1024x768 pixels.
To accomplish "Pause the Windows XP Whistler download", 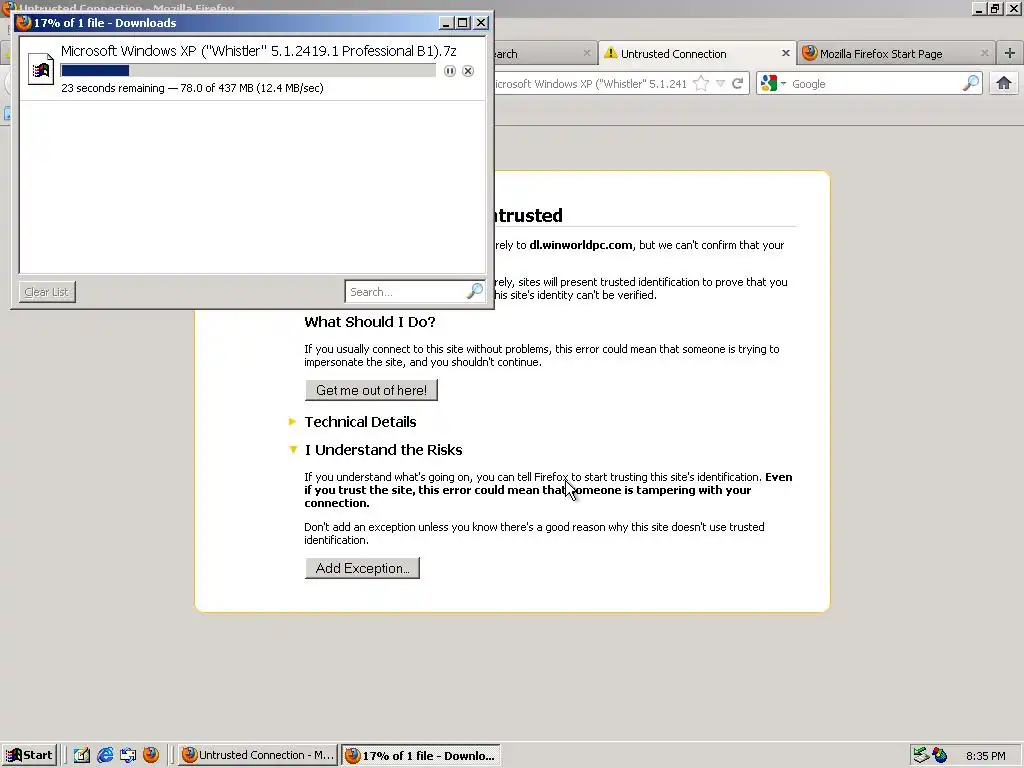I will click(450, 71).
